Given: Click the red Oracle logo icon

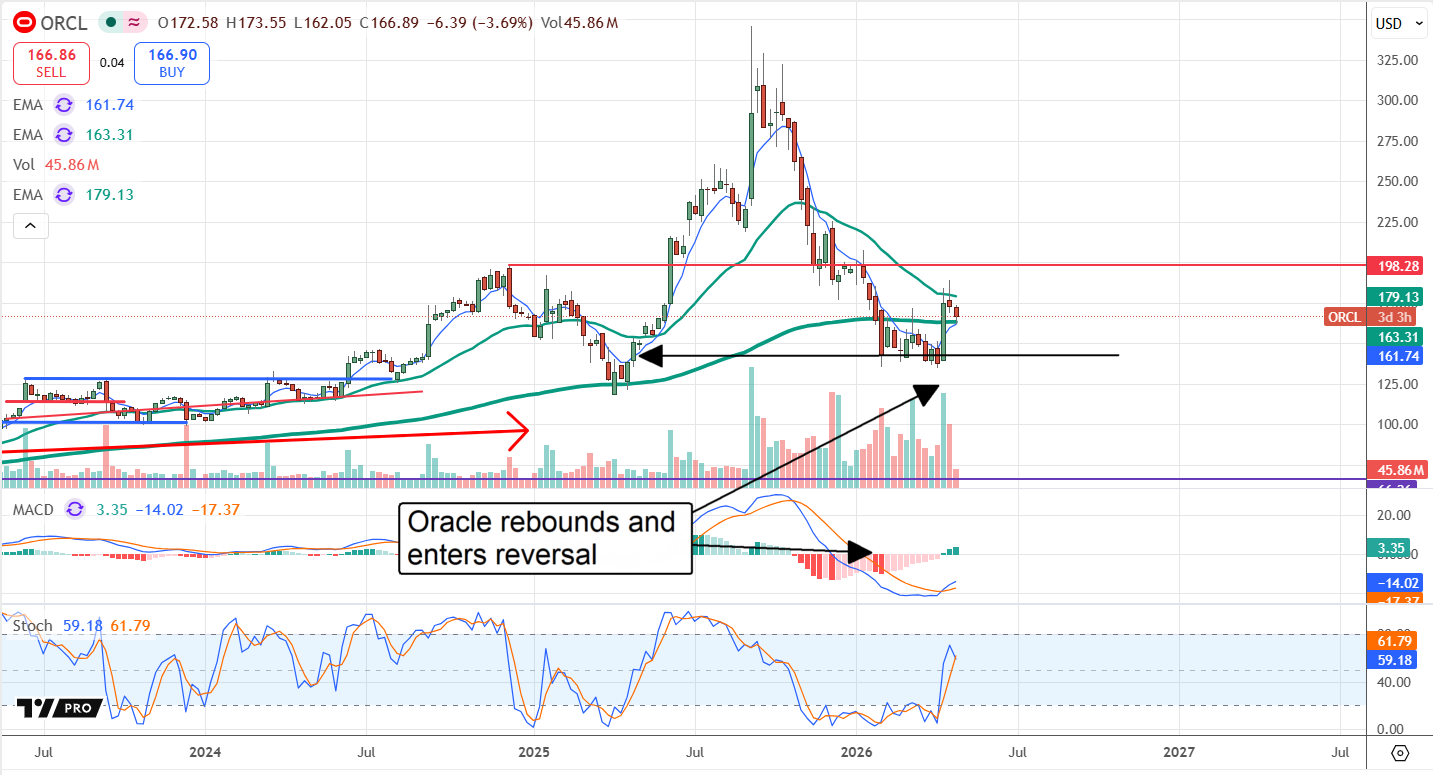Looking at the screenshot, I should click(x=23, y=22).
